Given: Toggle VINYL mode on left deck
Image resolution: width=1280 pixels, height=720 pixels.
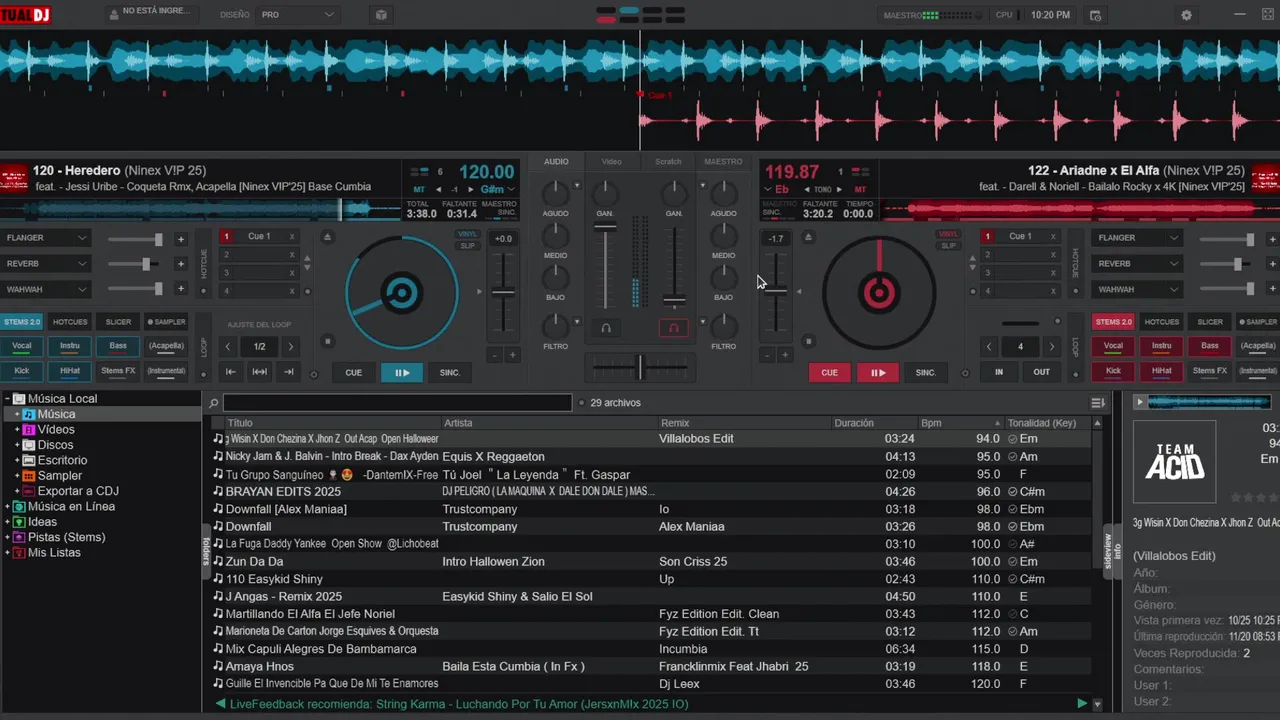Looking at the screenshot, I should pos(468,234).
